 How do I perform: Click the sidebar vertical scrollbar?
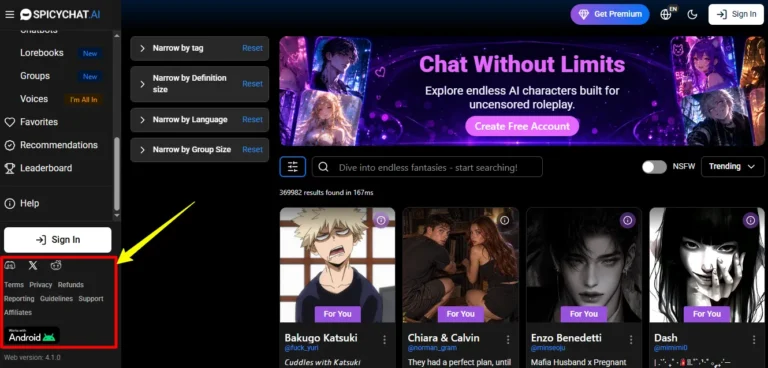[x=117, y=173]
